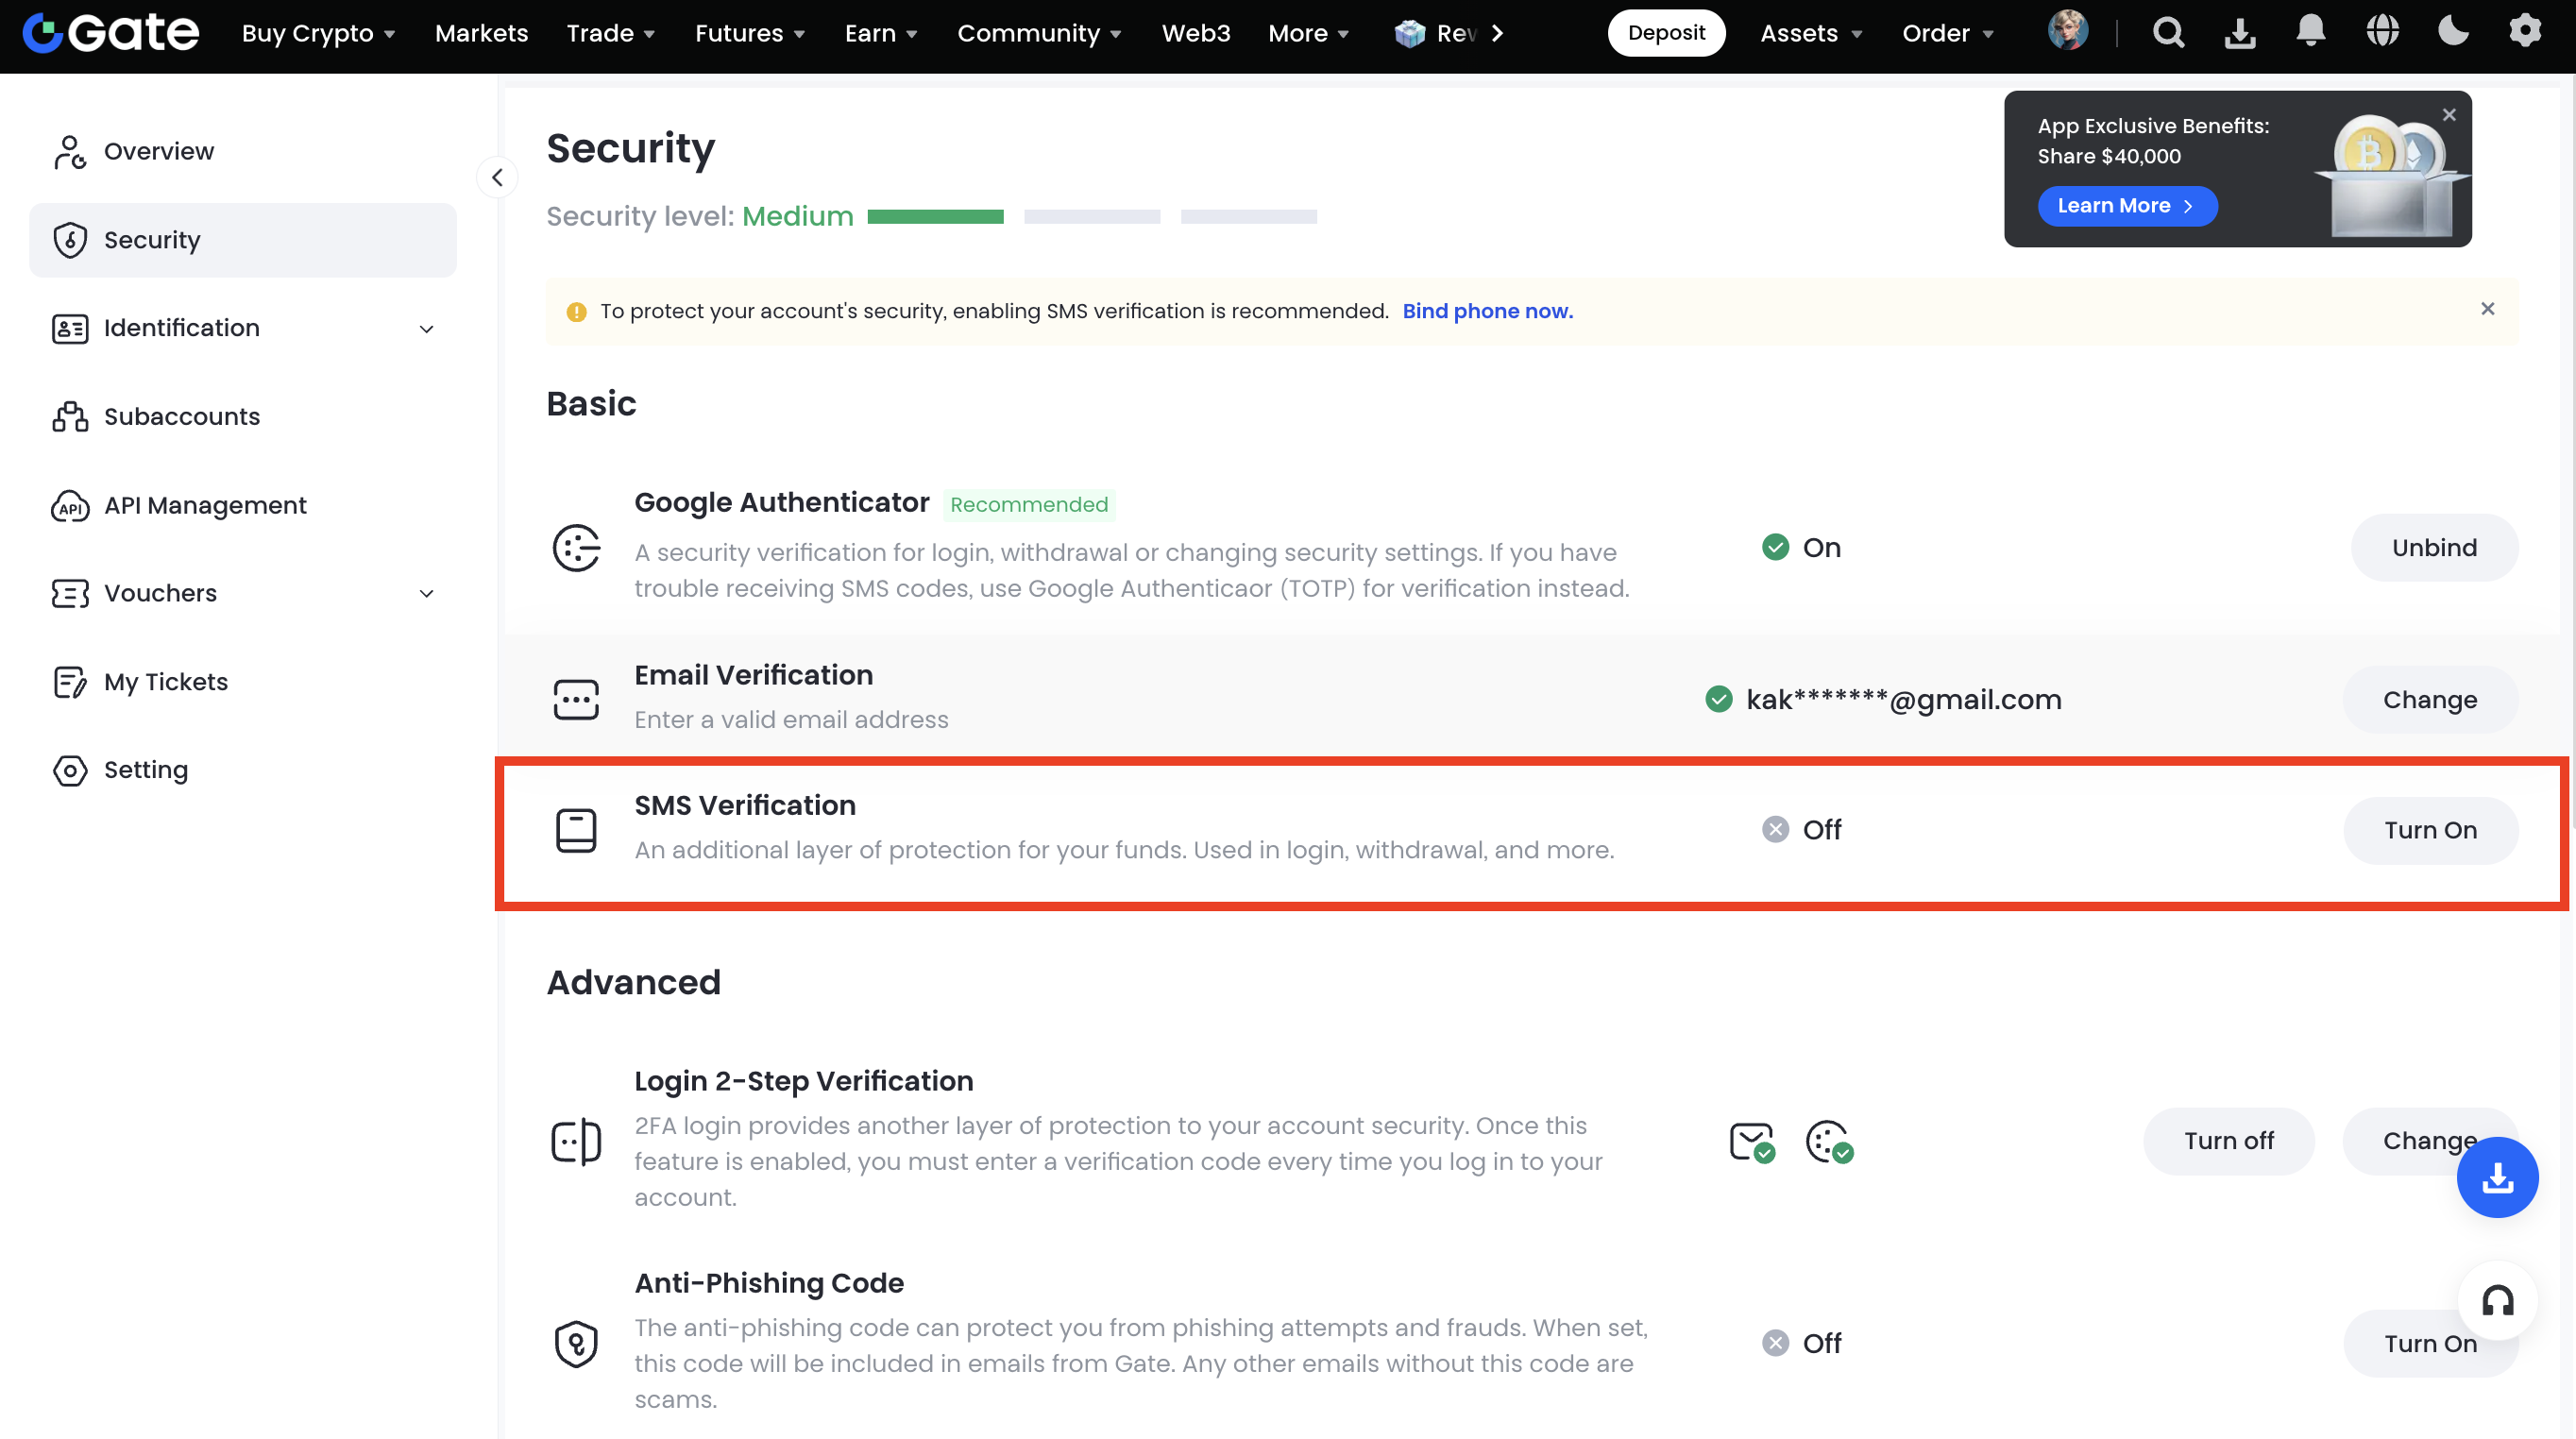The image size is (2576, 1439).
Task: Open settings gear icon in header
Action: point(2525,32)
